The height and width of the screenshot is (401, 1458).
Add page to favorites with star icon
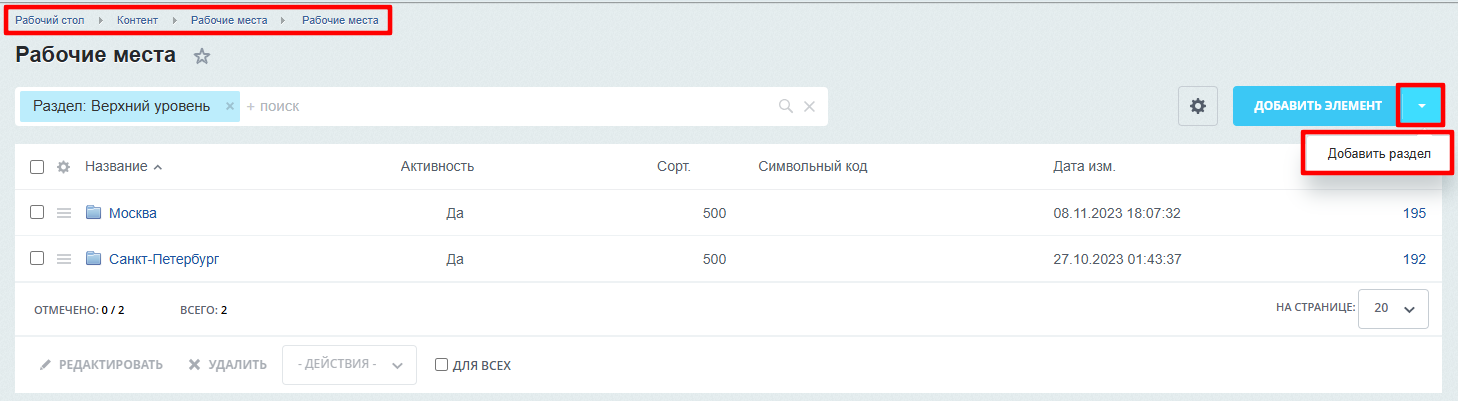click(x=202, y=57)
